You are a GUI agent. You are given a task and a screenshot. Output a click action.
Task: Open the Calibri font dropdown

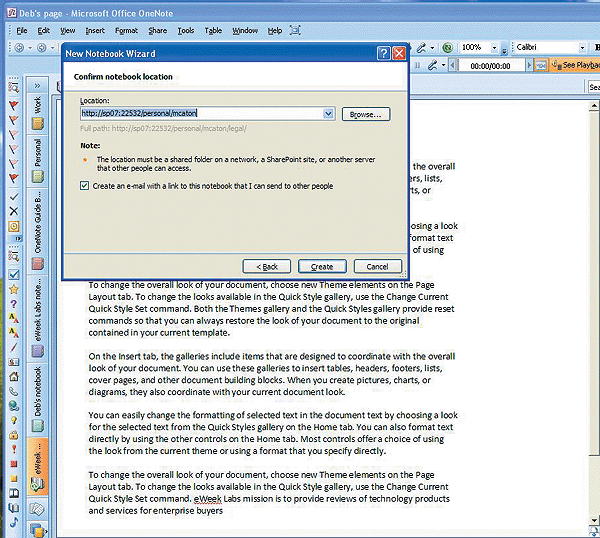[582, 47]
